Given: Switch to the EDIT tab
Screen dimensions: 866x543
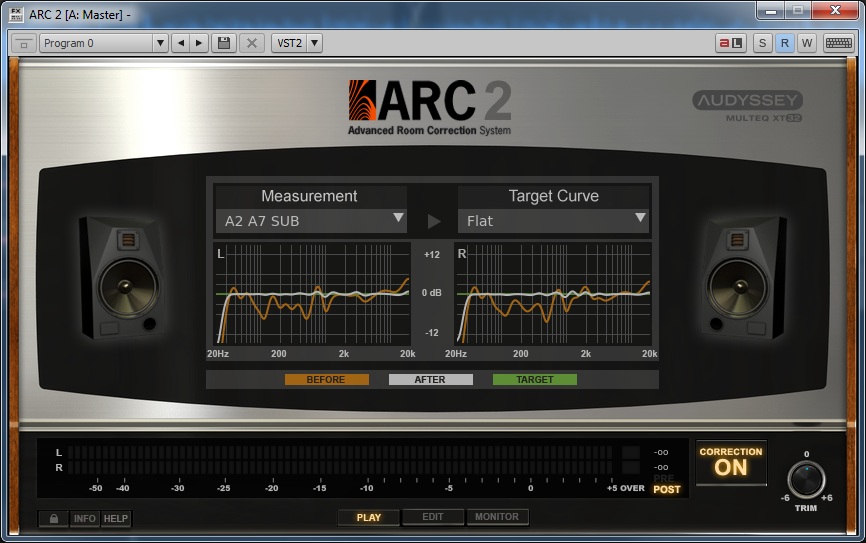Looking at the screenshot, I should (433, 517).
